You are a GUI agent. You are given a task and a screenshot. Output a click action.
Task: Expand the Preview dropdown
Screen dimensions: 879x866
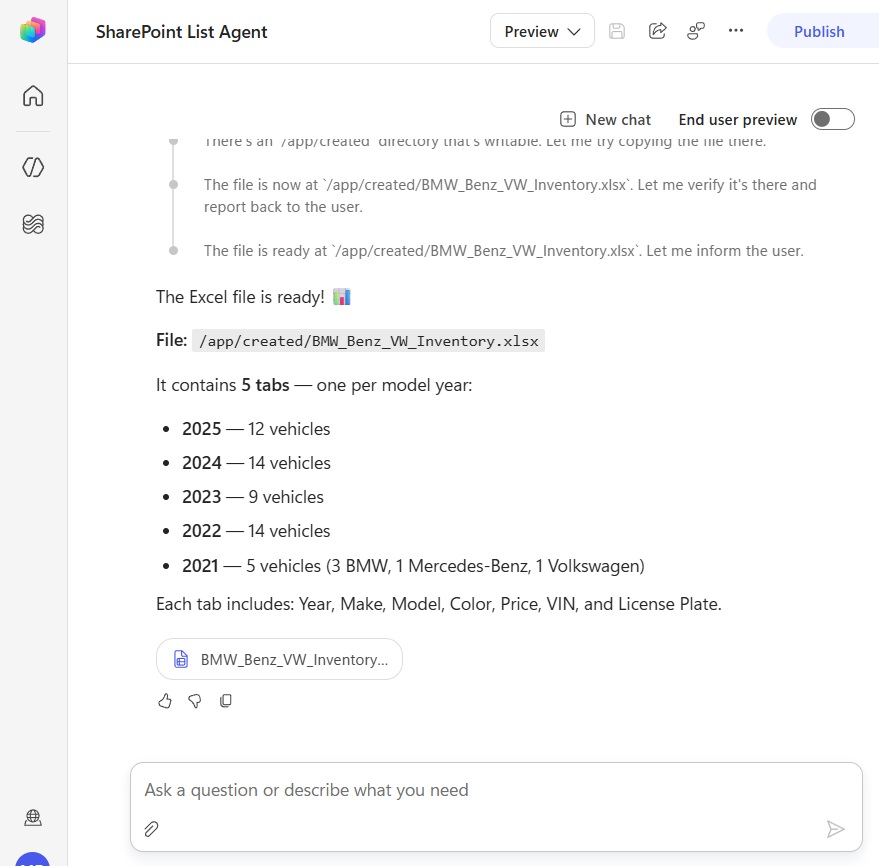coord(542,31)
